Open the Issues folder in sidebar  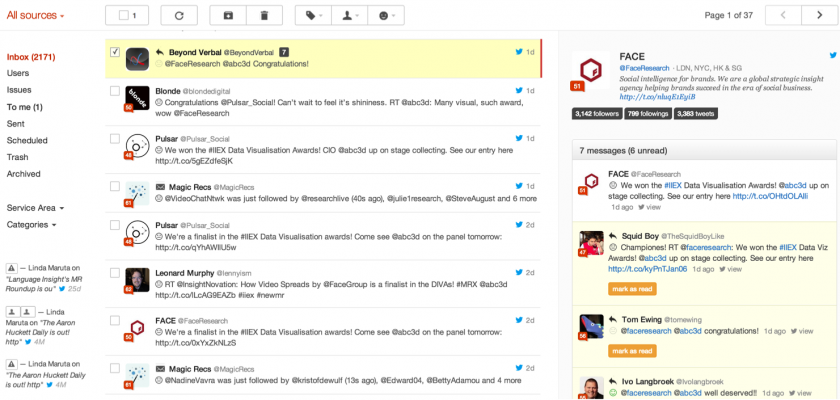click(19, 90)
